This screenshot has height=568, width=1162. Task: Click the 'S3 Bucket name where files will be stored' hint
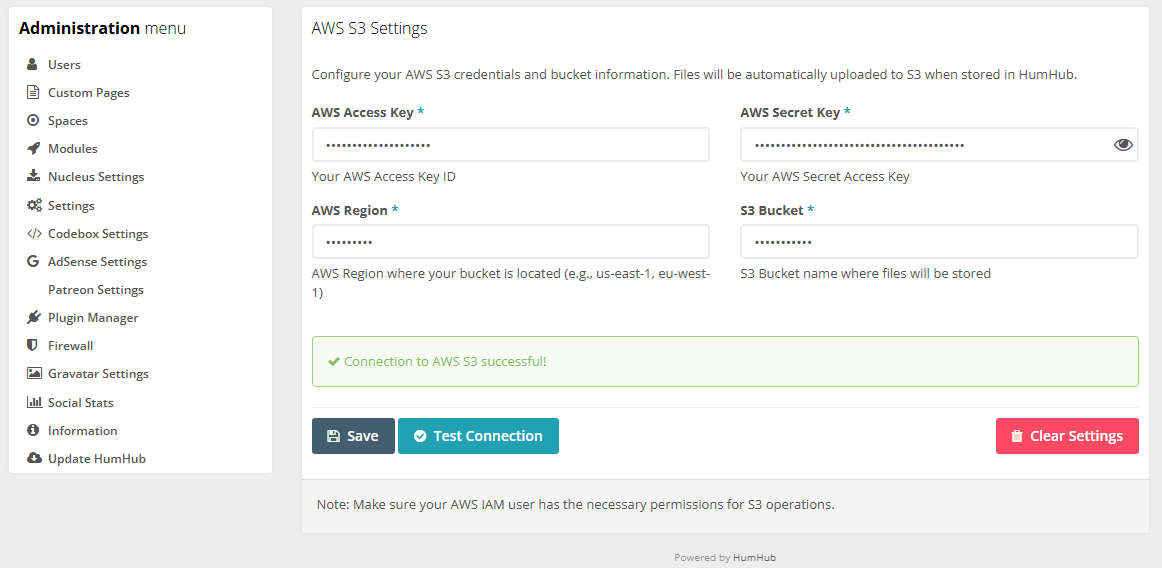click(x=866, y=274)
